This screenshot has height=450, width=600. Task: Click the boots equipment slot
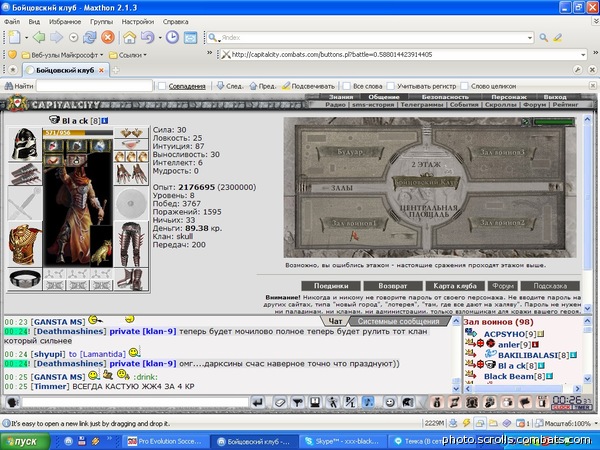pyautogui.click(x=131, y=279)
